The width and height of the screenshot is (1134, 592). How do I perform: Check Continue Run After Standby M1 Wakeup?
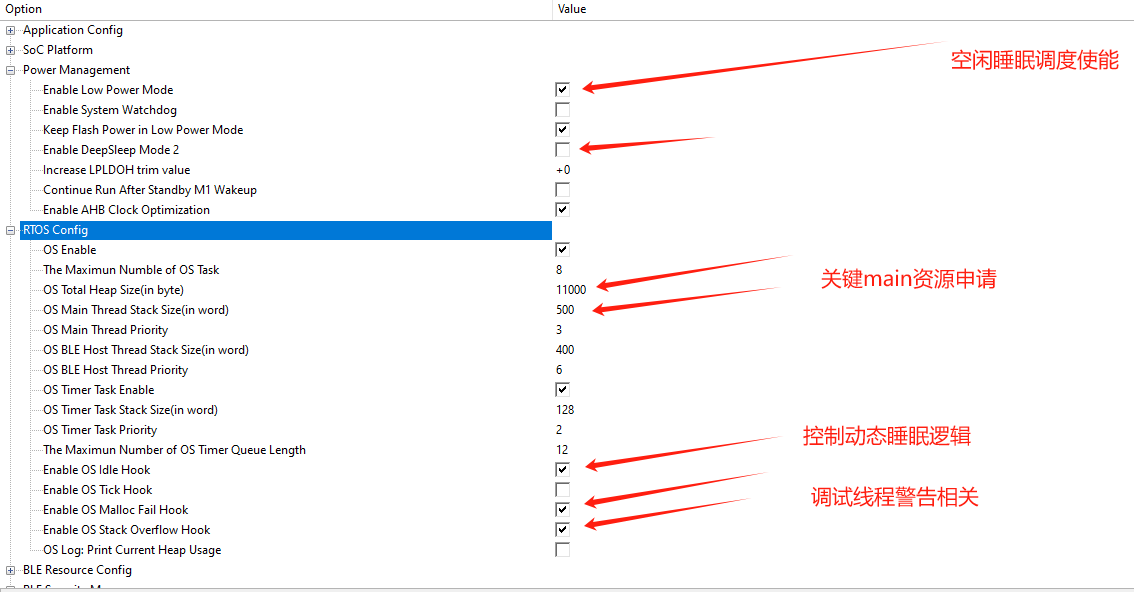(562, 190)
